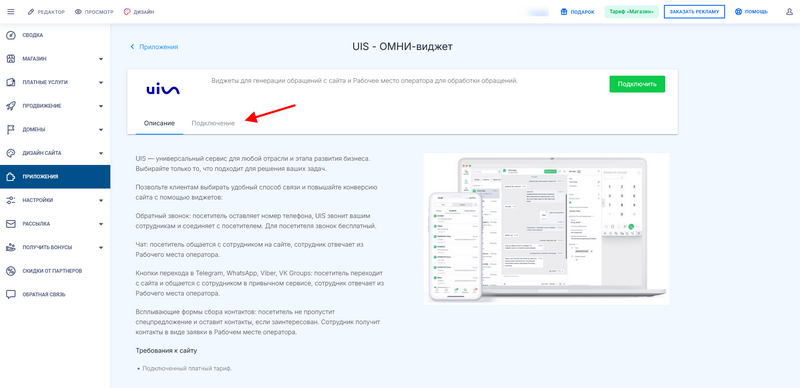The width and height of the screenshot is (800, 388).
Task: Click the Просмотр eye icon
Action: click(79, 12)
